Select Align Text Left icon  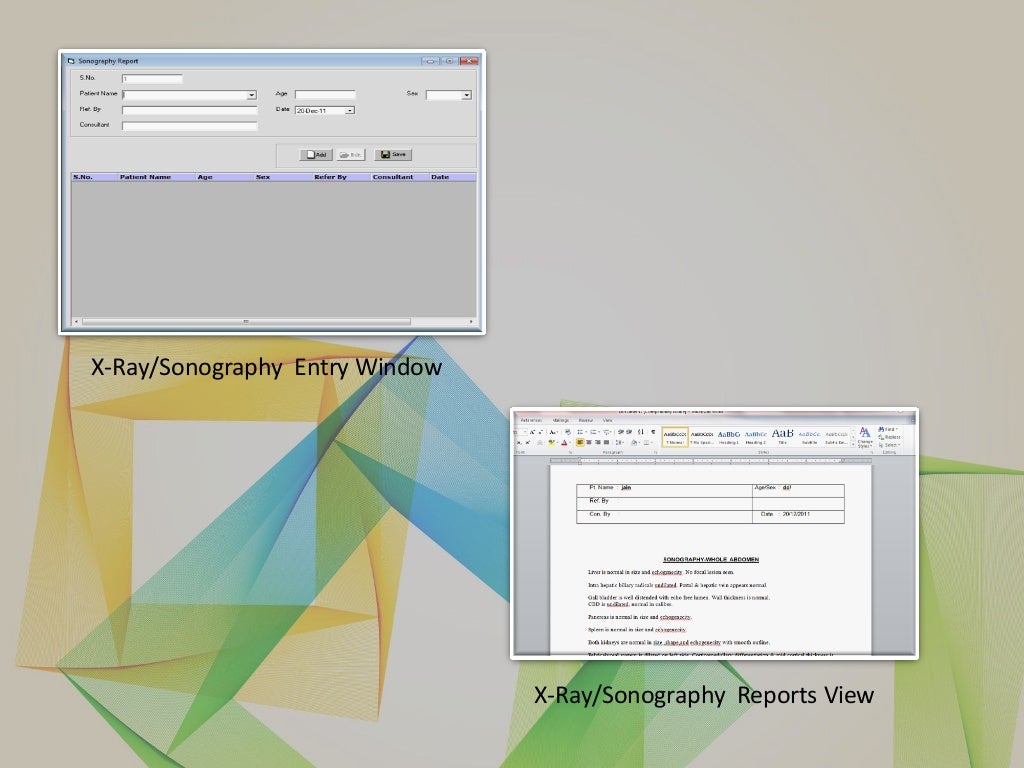tap(580, 443)
